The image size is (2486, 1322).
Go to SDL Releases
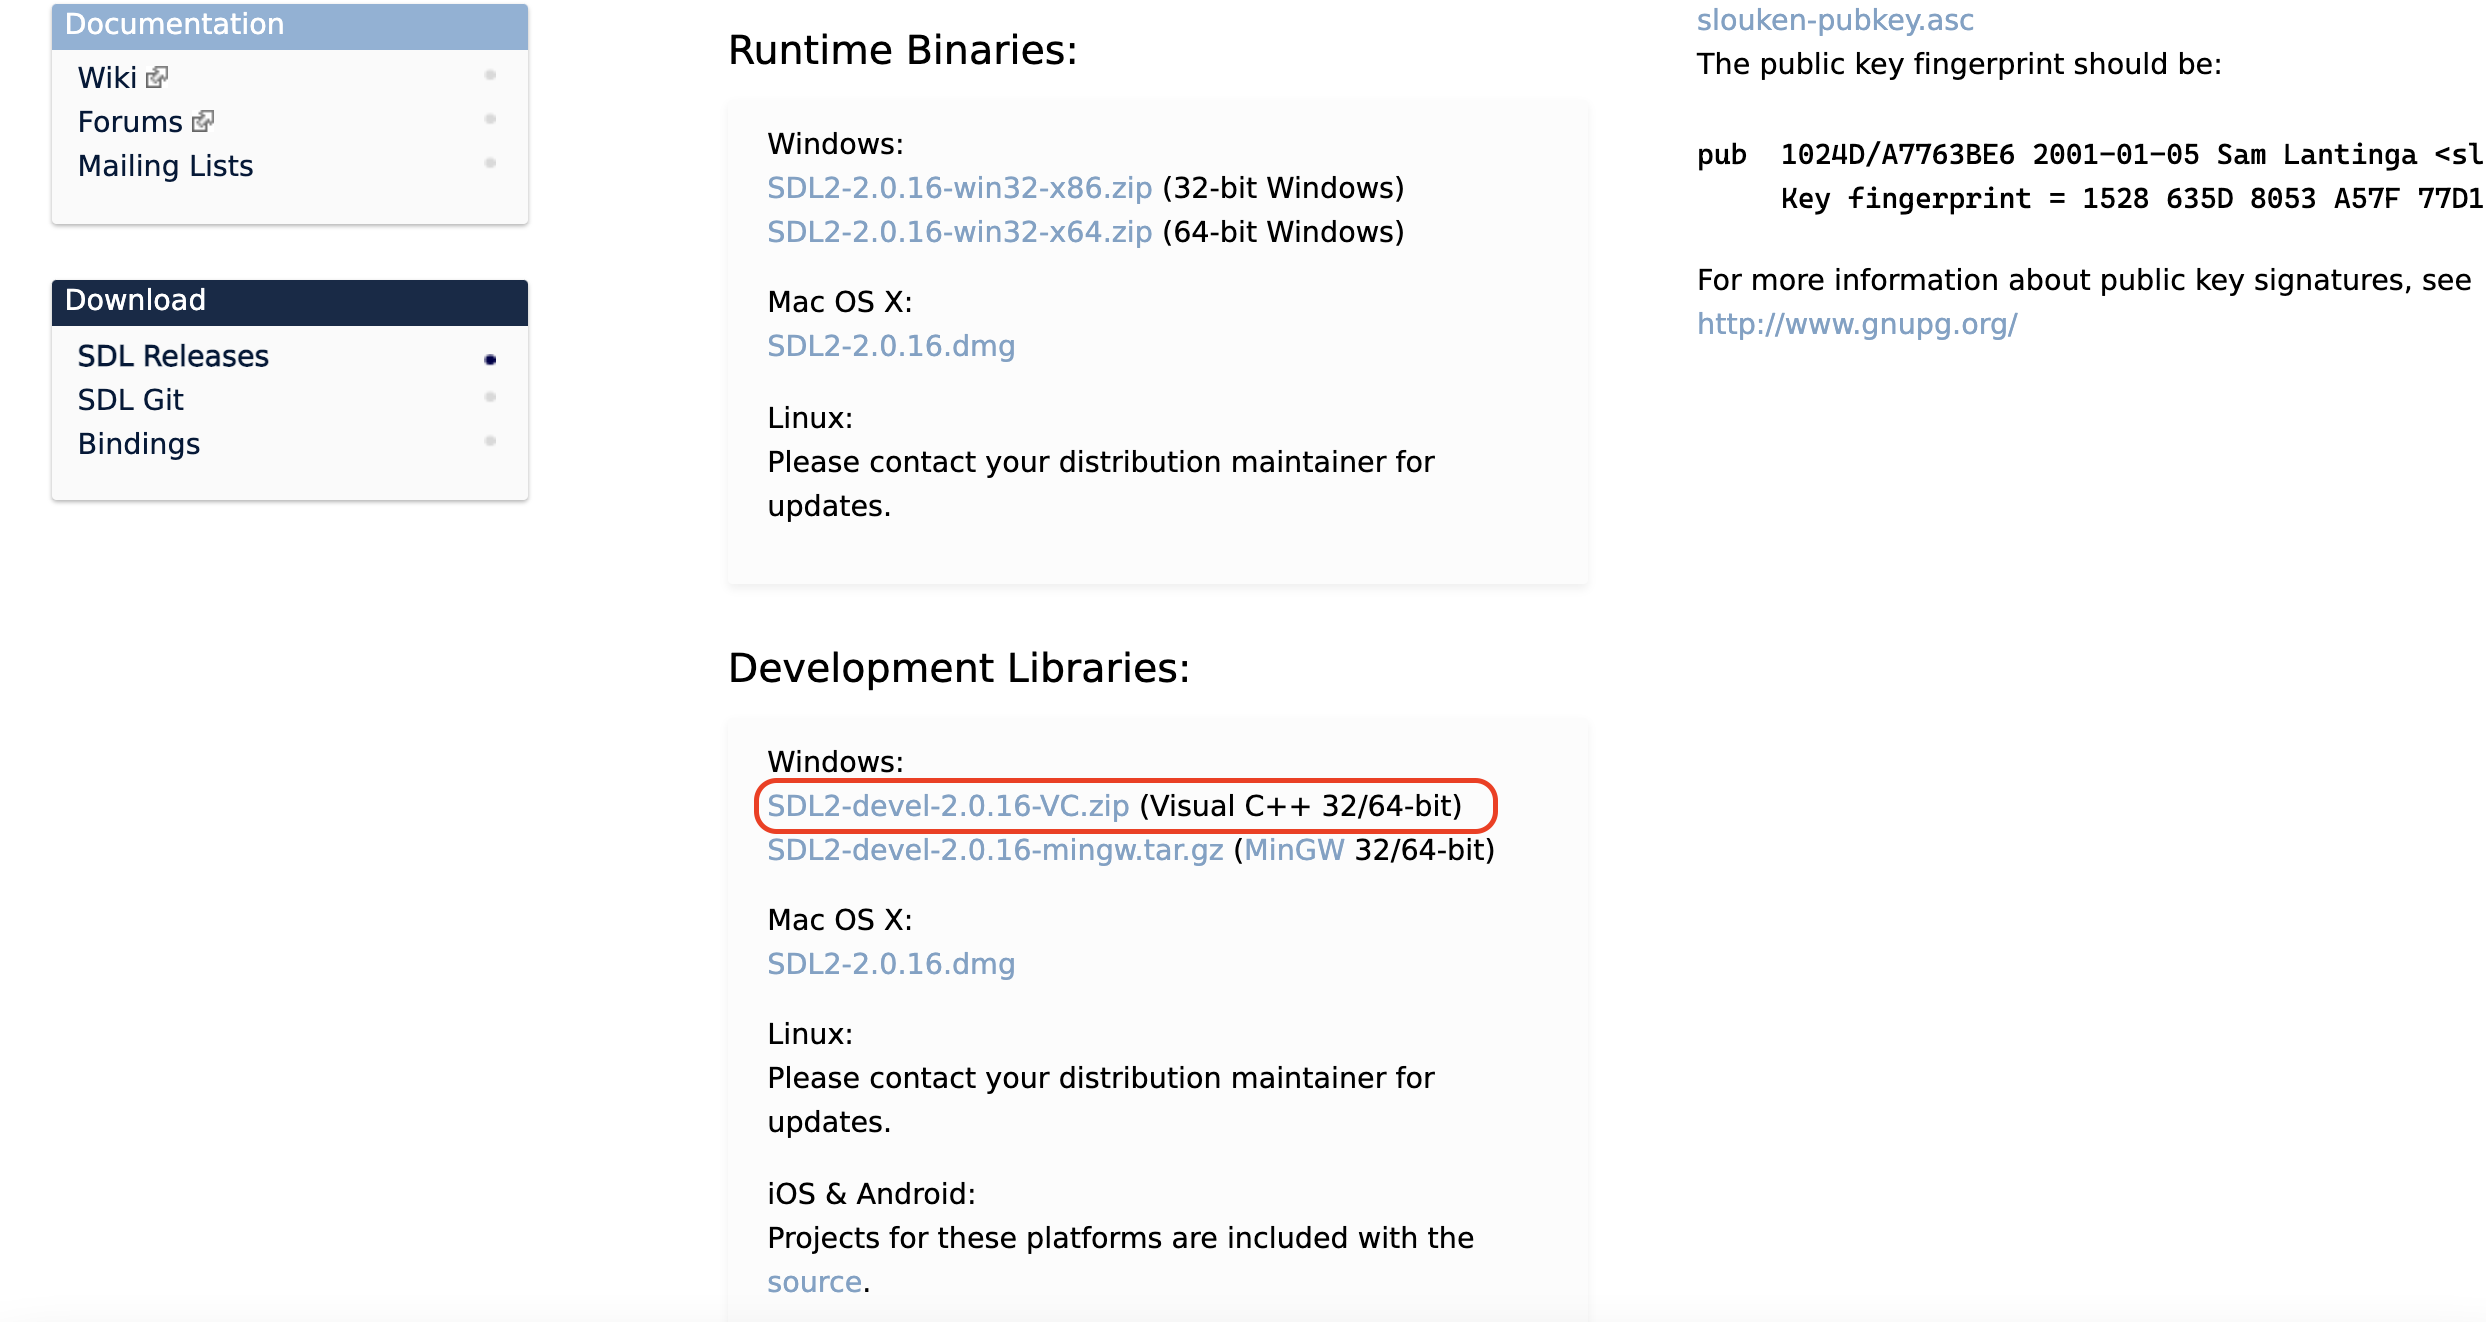click(173, 356)
